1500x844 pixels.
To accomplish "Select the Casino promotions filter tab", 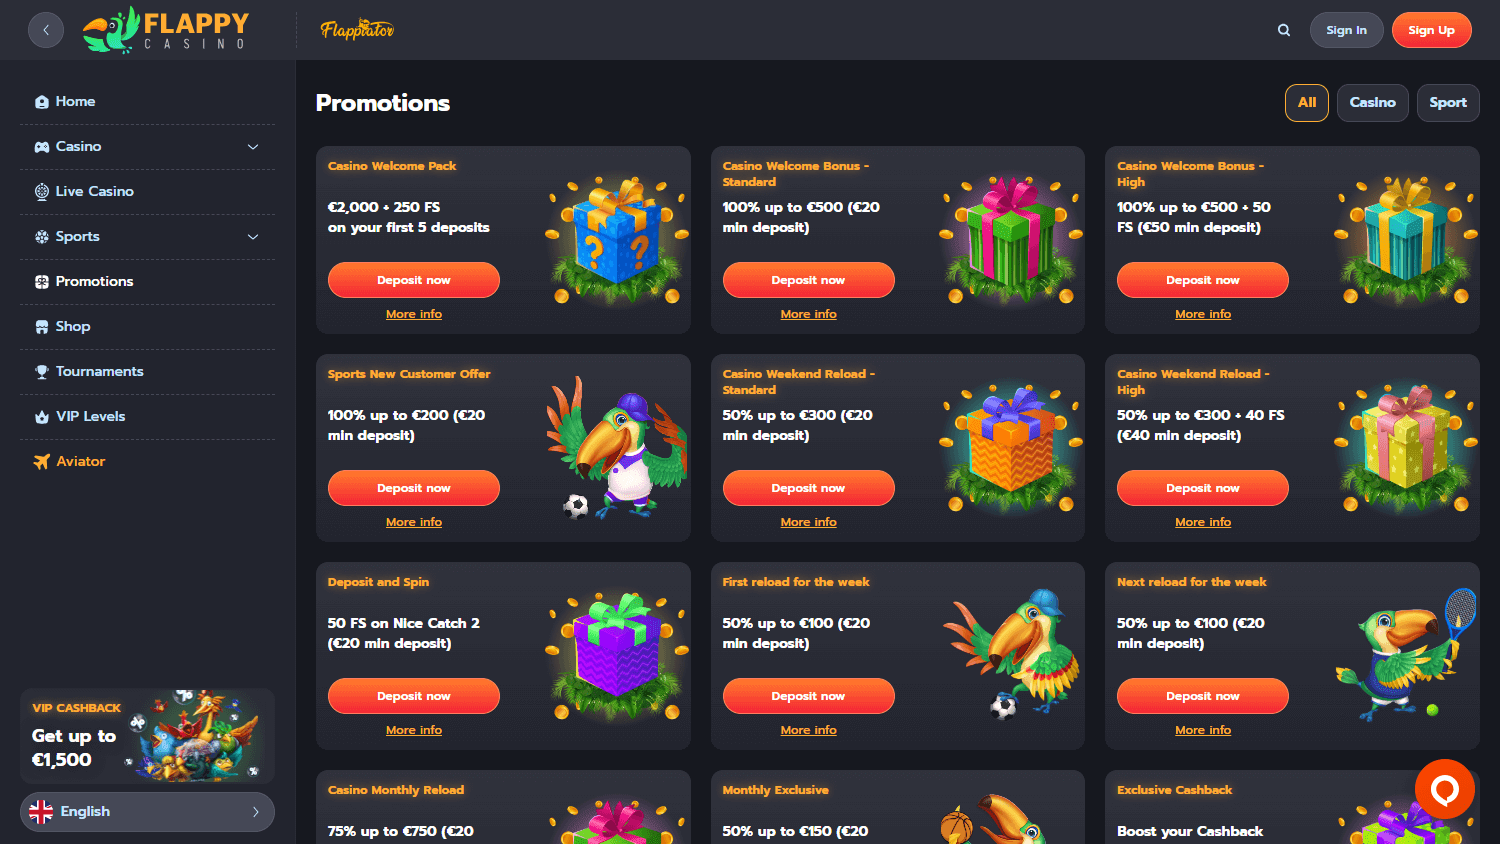I will tap(1372, 102).
